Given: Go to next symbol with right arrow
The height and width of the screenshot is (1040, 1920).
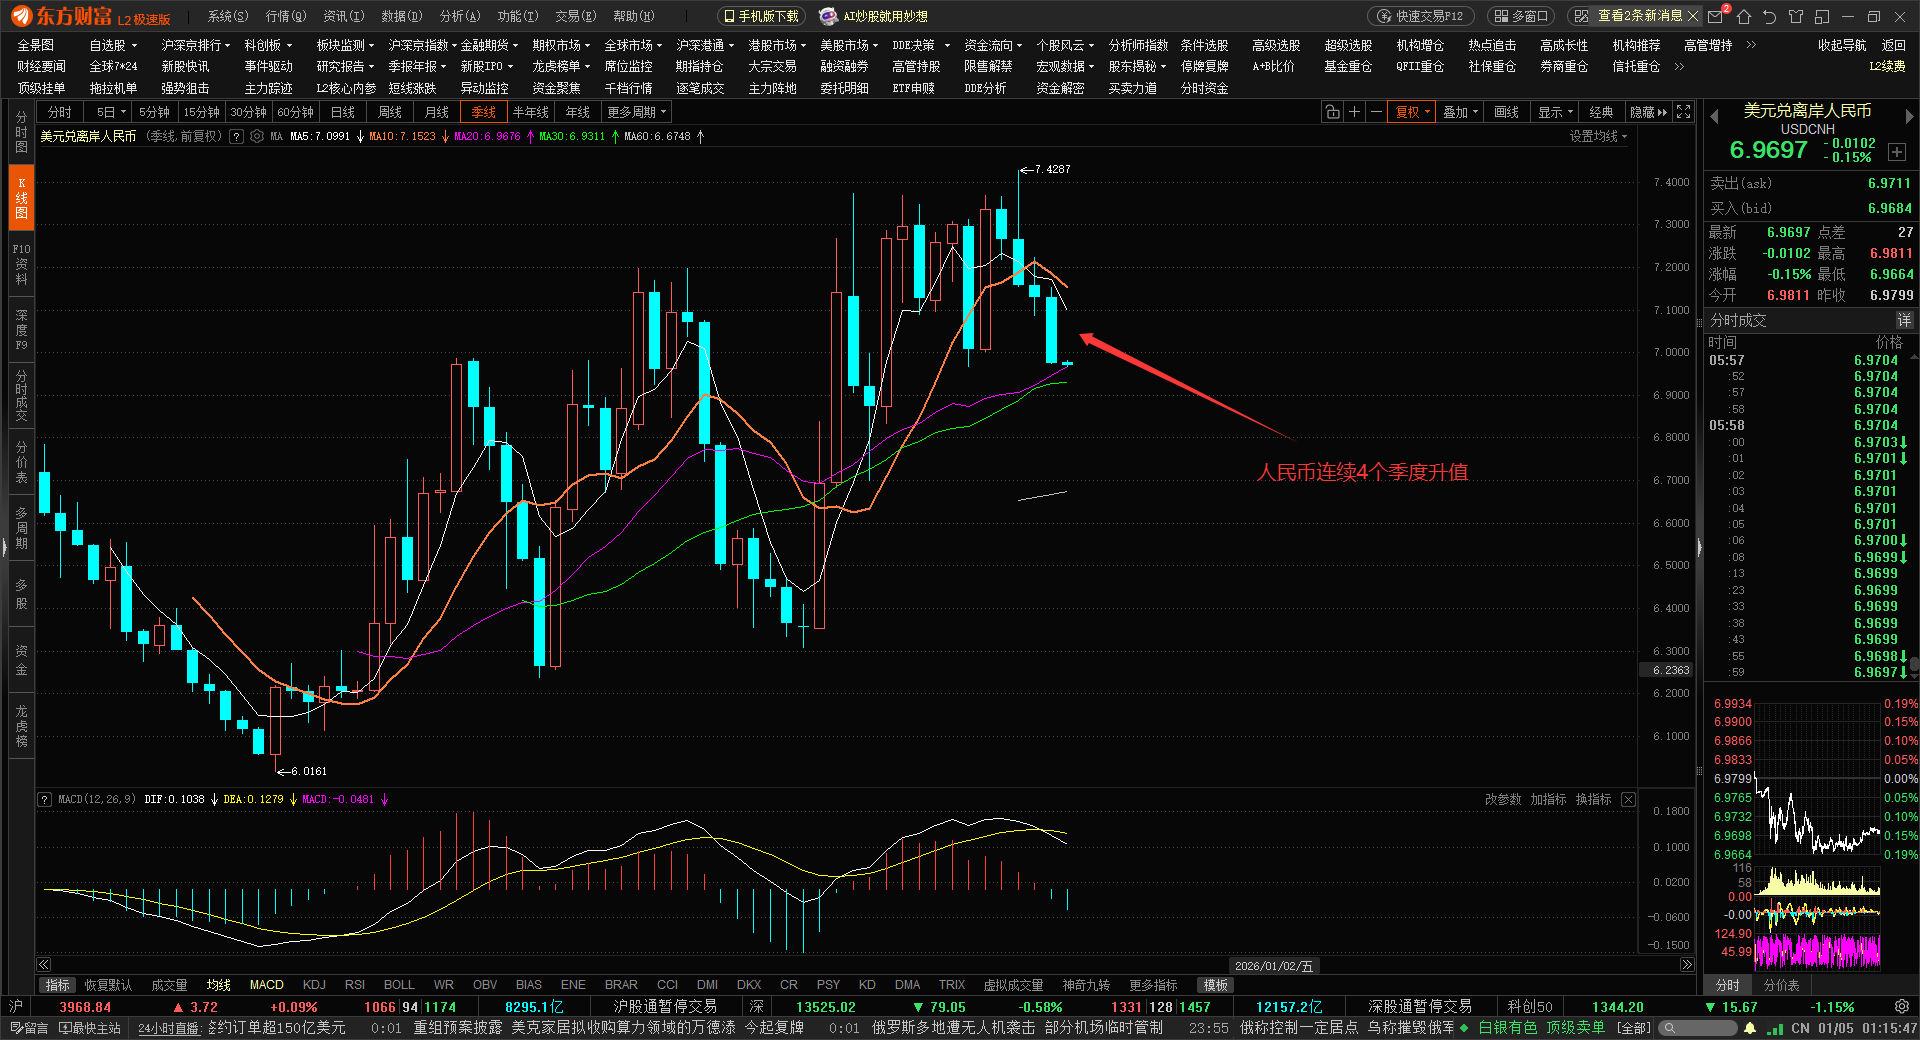Looking at the screenshot, I should pos(1909,116).
